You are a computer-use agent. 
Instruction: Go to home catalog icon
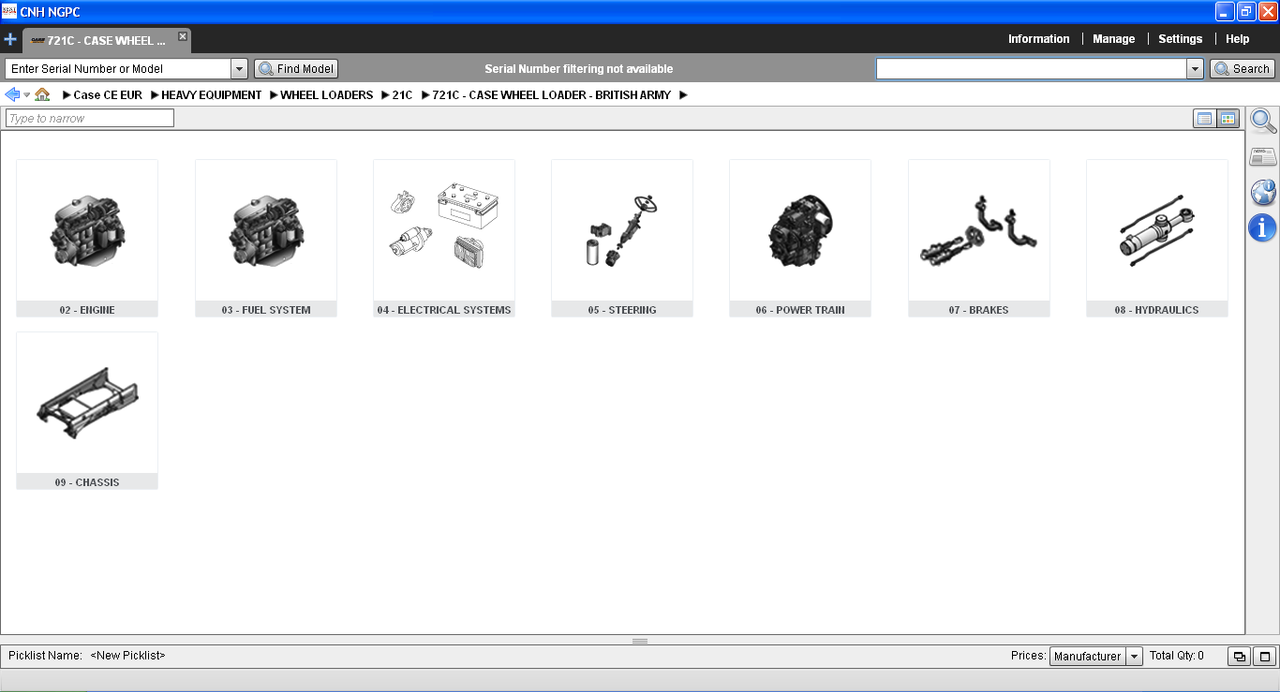click(x=42, y=94)
